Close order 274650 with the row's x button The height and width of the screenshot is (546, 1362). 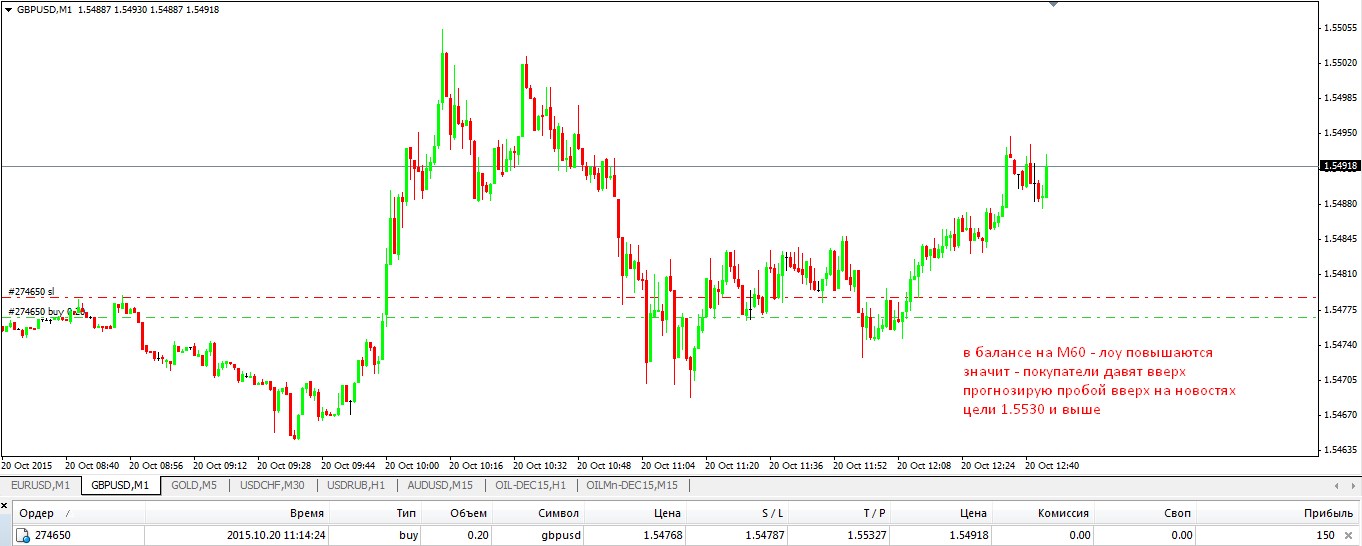1350,535
